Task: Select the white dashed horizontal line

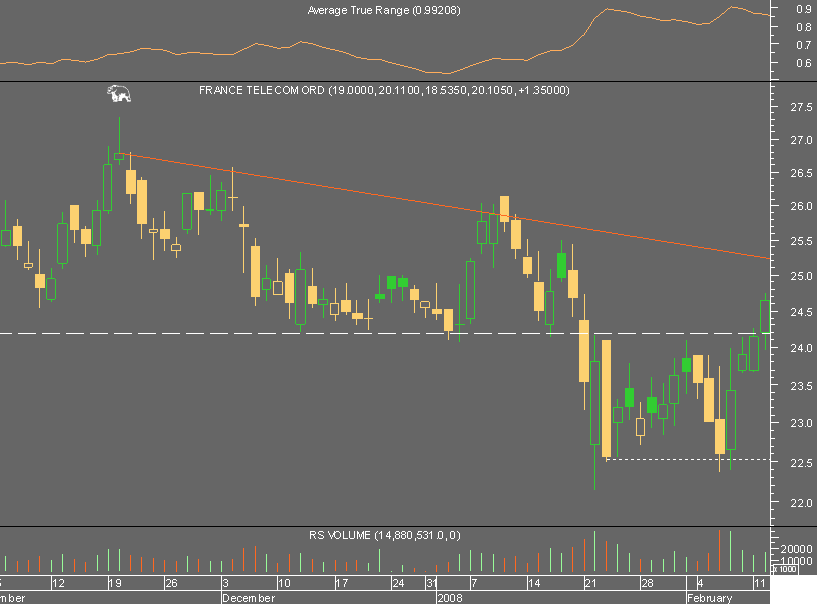Action: click(385, 333)
